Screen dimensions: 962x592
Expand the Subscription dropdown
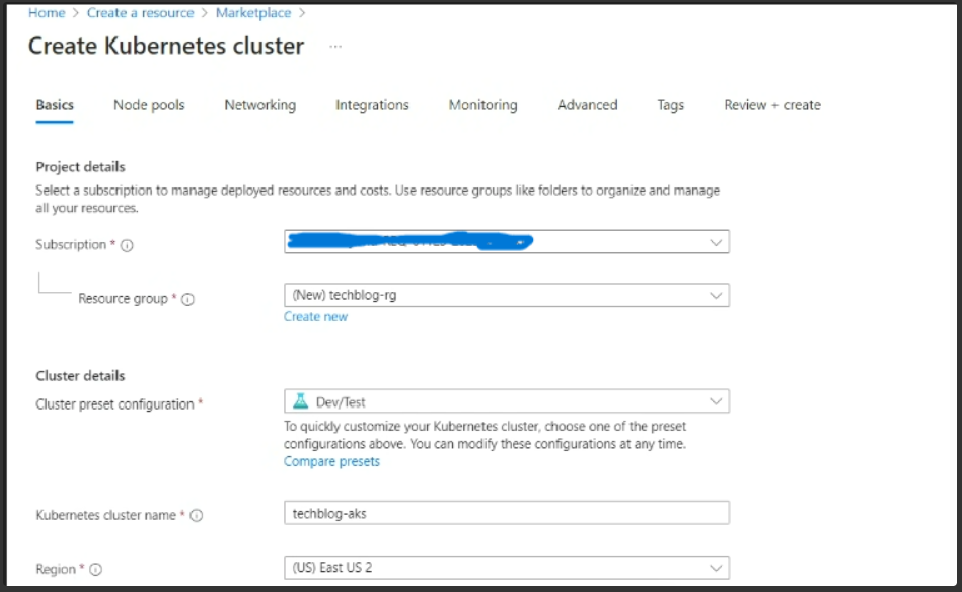tap(507, 242)
